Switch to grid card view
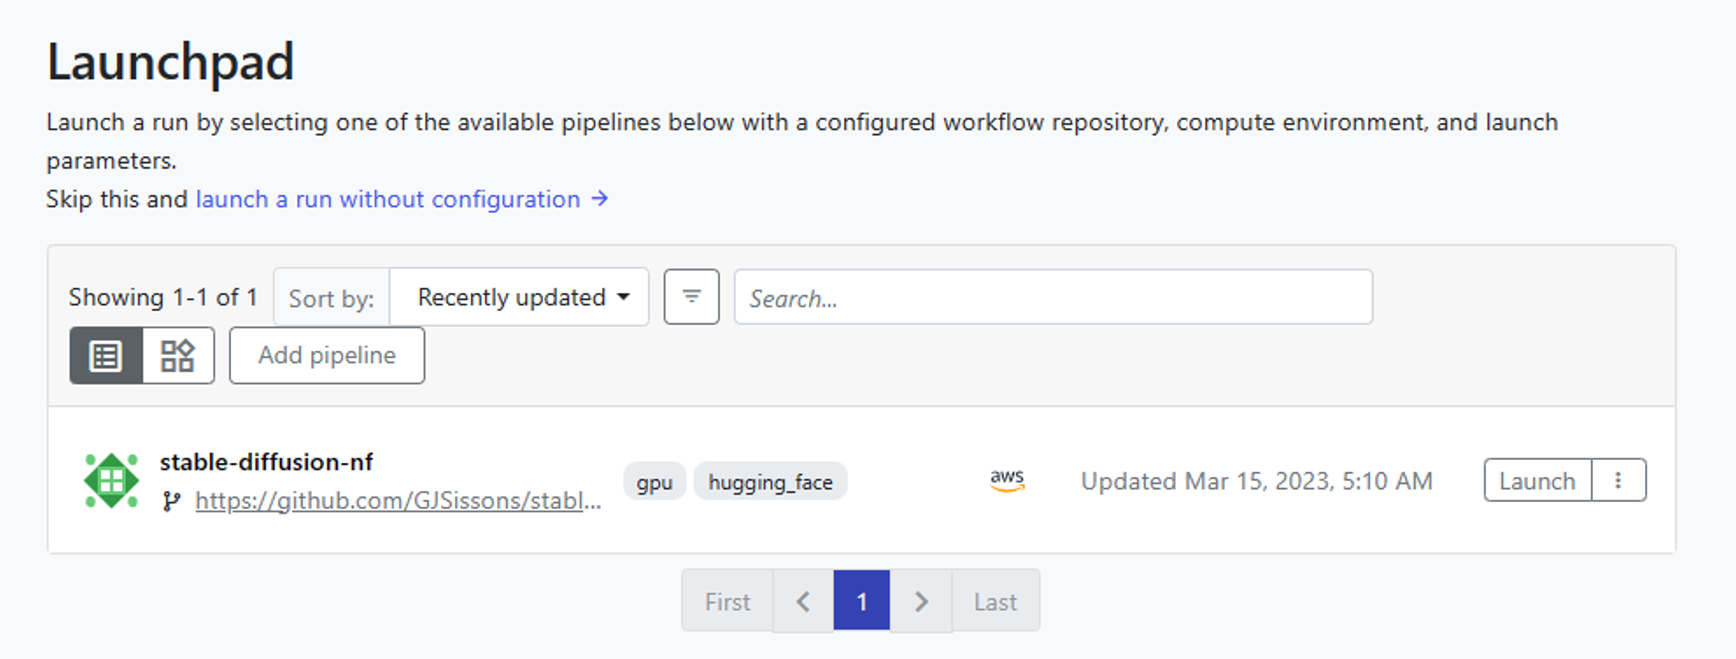 tap(178, 356)
